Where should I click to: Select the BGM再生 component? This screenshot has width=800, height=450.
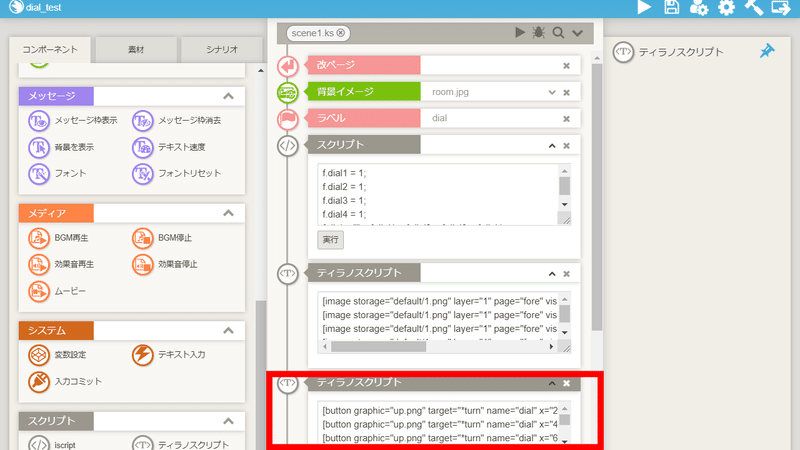(x=58, y=238)
